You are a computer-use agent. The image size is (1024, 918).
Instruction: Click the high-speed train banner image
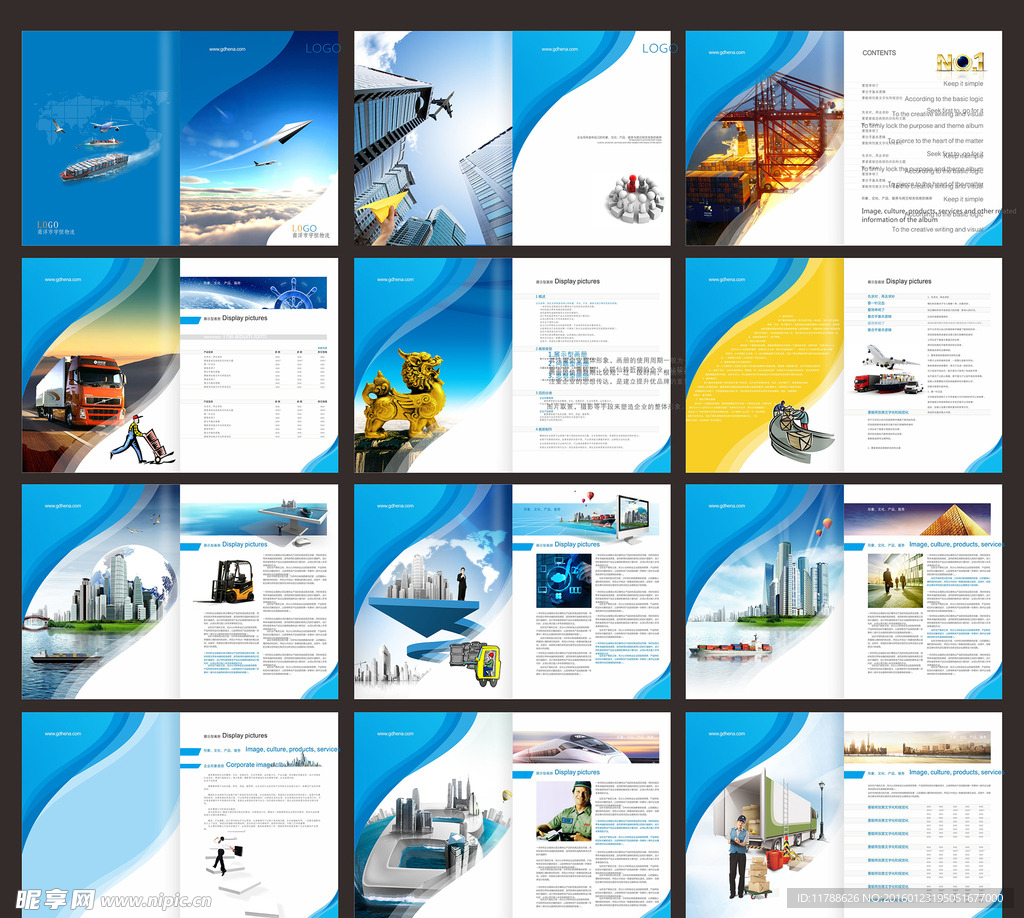(x=586, y=747)
